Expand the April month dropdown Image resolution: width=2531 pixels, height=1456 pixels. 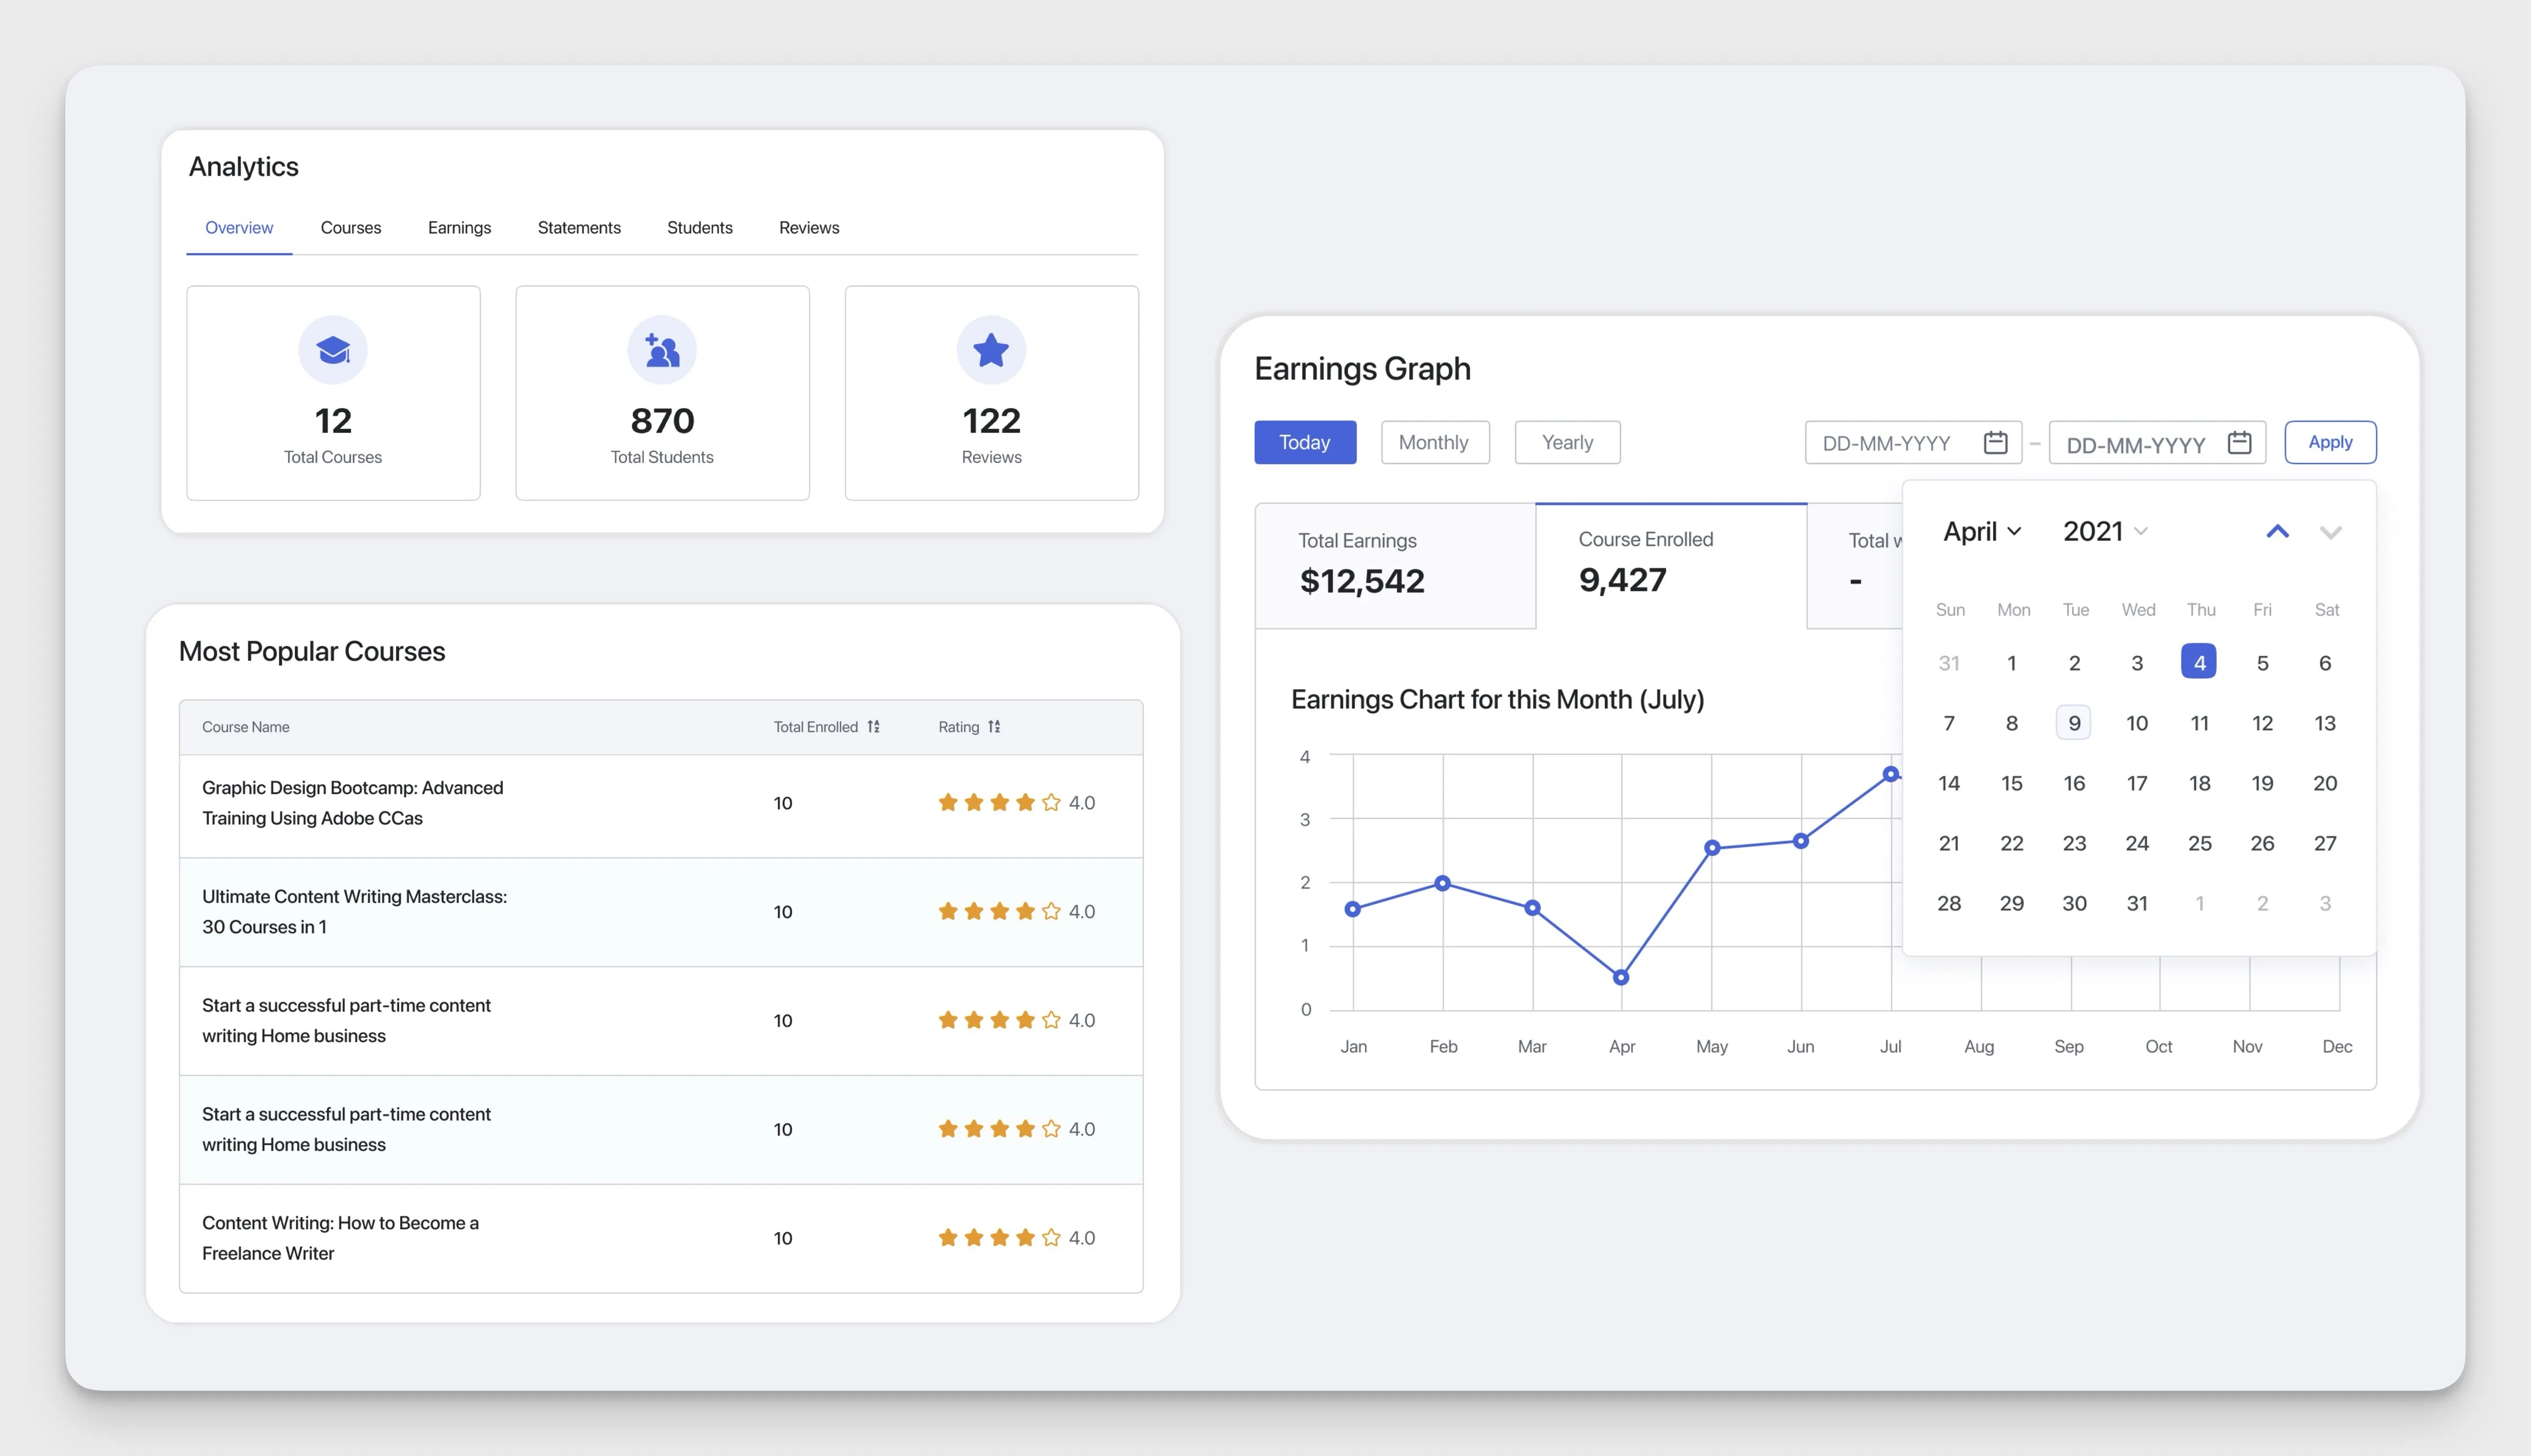1982,531
